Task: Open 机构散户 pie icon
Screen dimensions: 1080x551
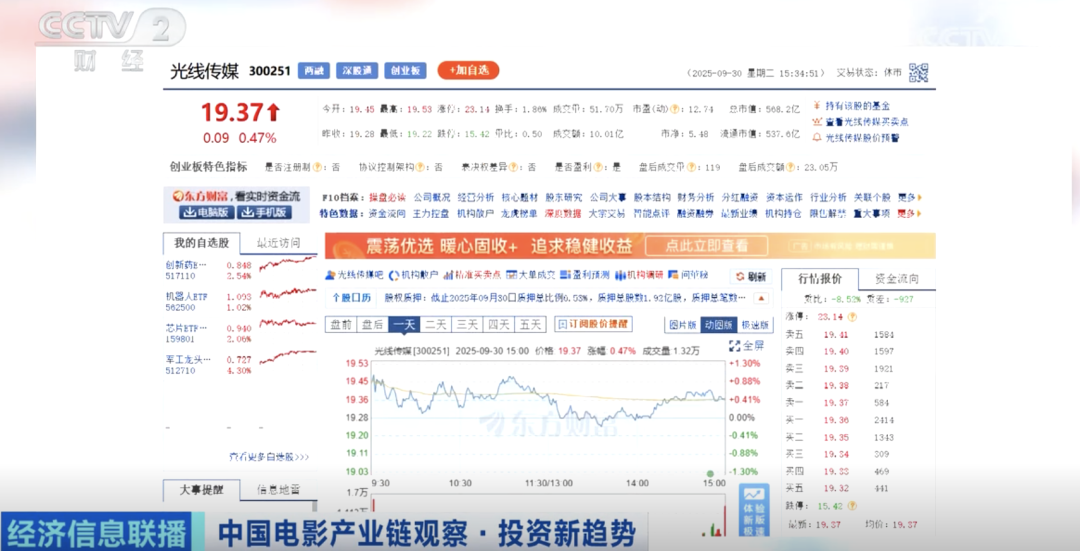Action: click(x=394, y=275)
